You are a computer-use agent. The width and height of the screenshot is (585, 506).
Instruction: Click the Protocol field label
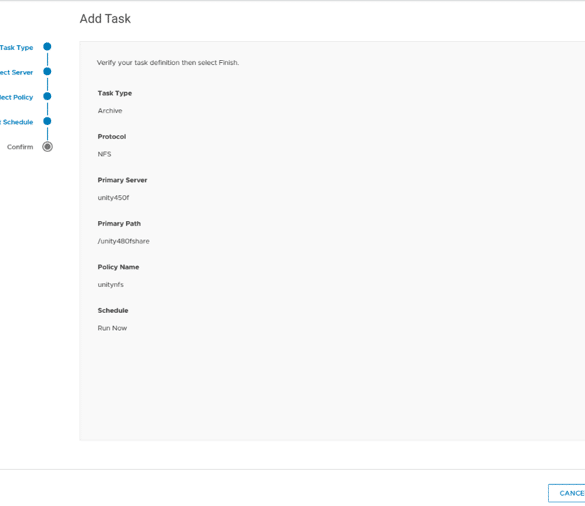tap(112, 137)
